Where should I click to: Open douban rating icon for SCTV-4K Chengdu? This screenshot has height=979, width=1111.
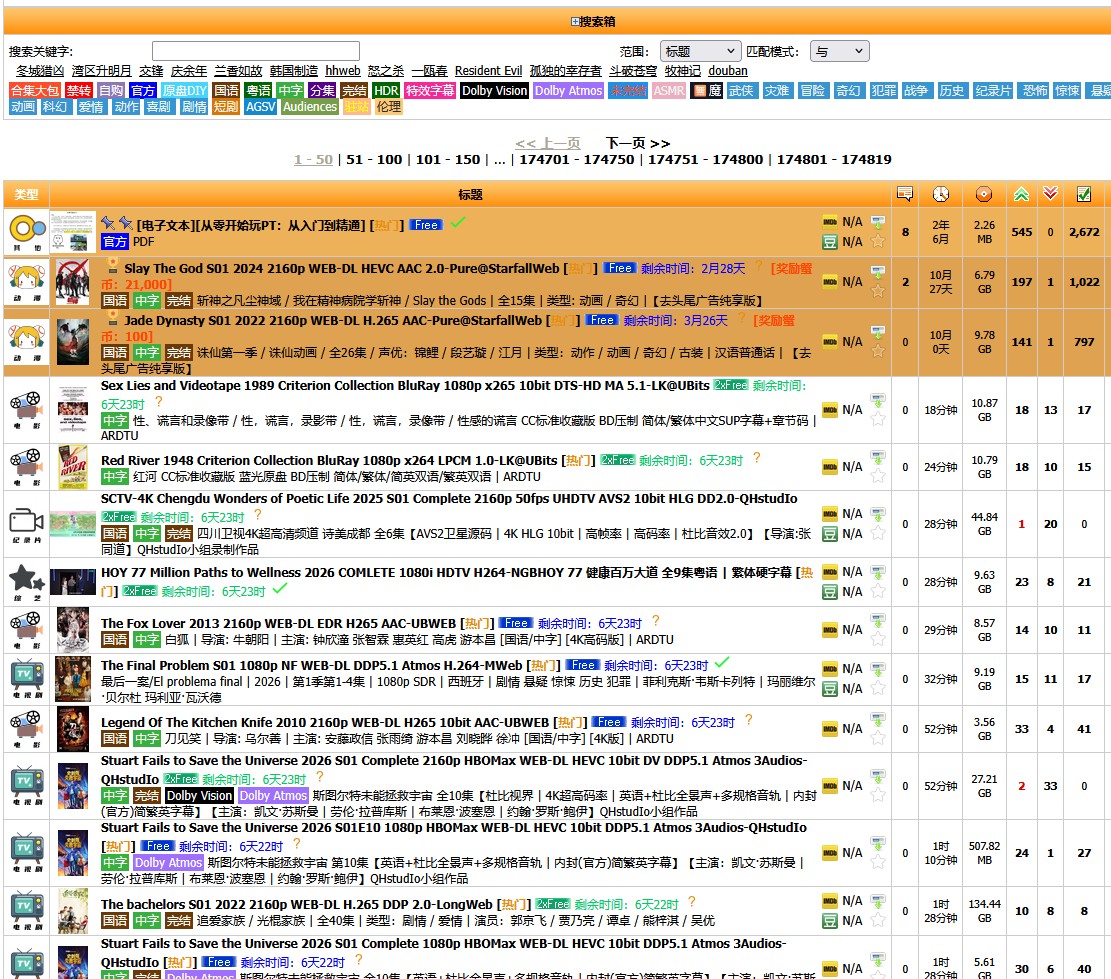click(830, 534)
